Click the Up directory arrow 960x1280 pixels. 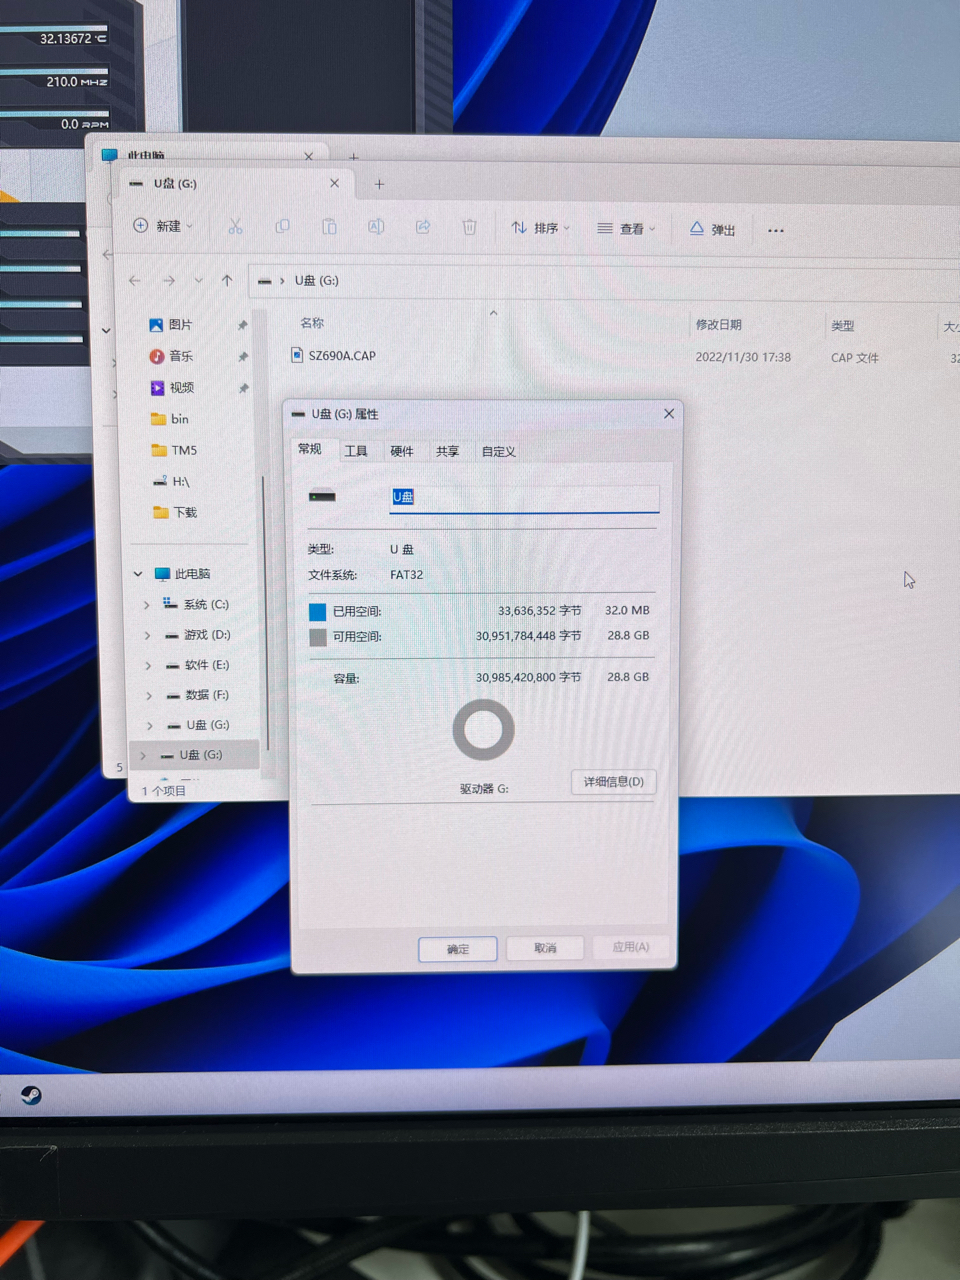pos(227,280)
